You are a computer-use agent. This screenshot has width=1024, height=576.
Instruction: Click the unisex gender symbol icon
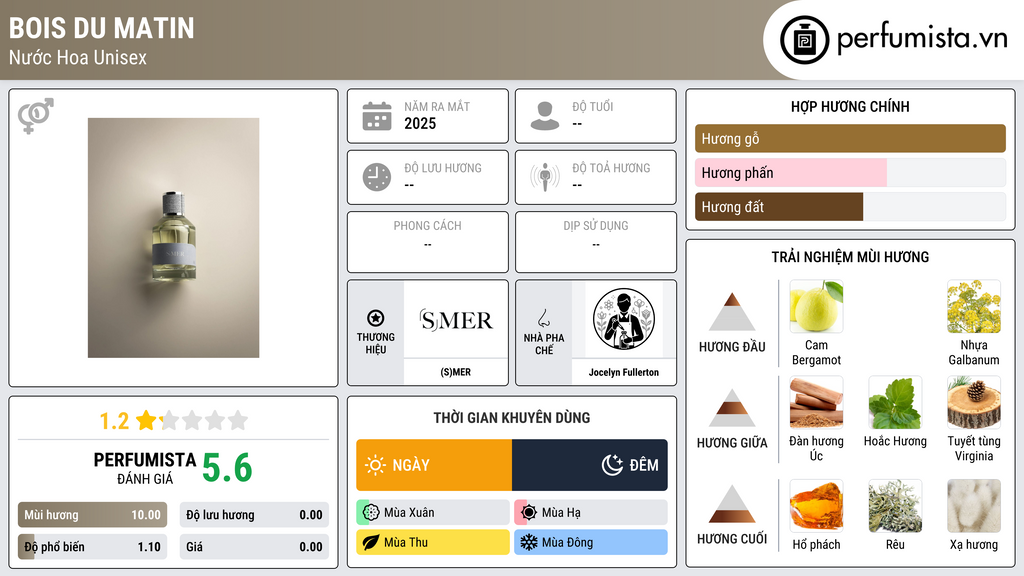[35, 116]
